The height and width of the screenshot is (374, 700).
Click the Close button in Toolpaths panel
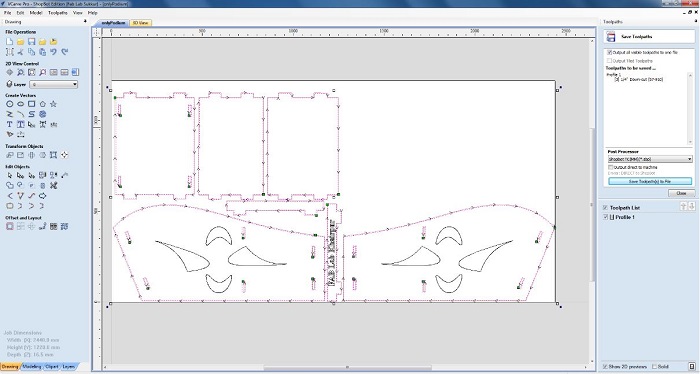tap(681, 193)
